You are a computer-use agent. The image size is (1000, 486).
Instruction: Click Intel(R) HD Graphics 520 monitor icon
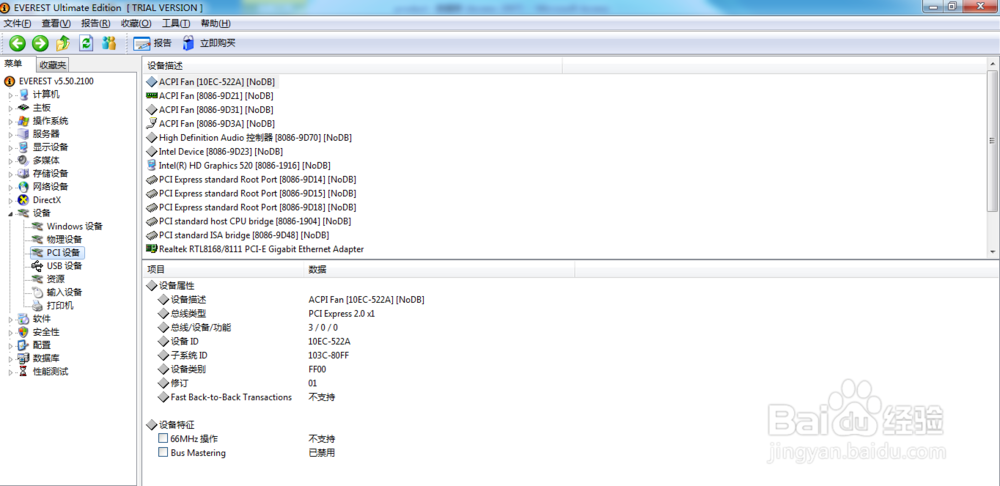pyautogui.click(x=152, y=165)
